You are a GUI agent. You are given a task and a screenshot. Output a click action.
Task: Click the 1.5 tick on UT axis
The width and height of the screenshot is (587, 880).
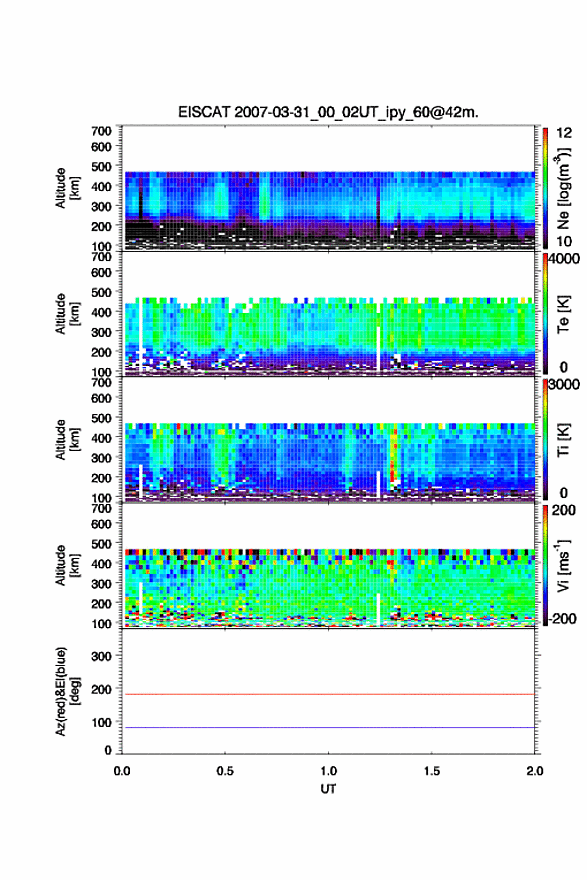(x=432, y=771)
